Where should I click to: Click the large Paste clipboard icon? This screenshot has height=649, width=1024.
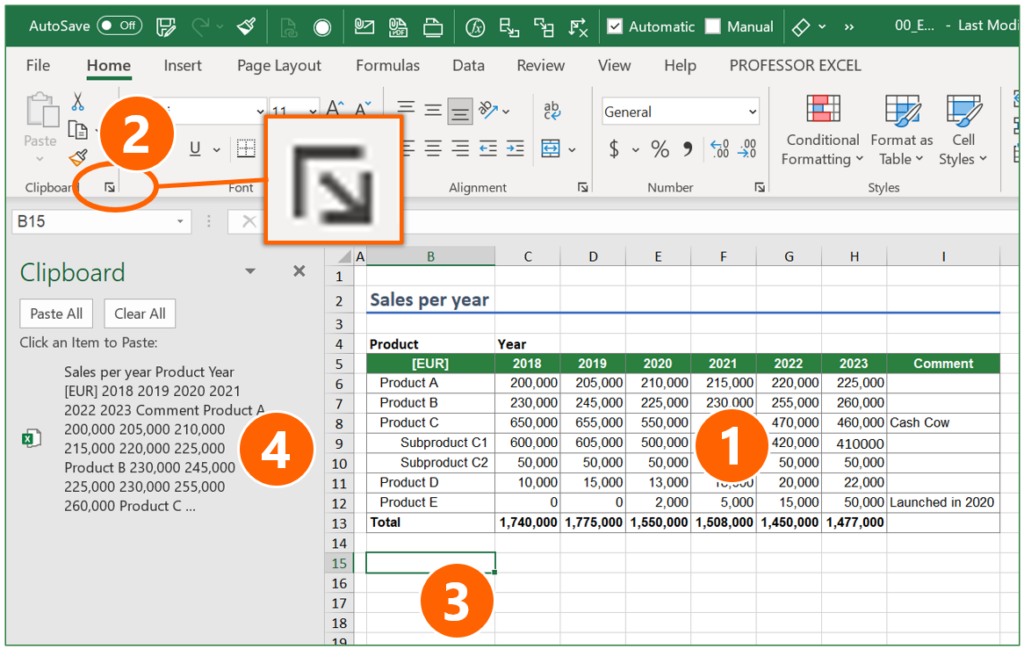coord(42,109)
